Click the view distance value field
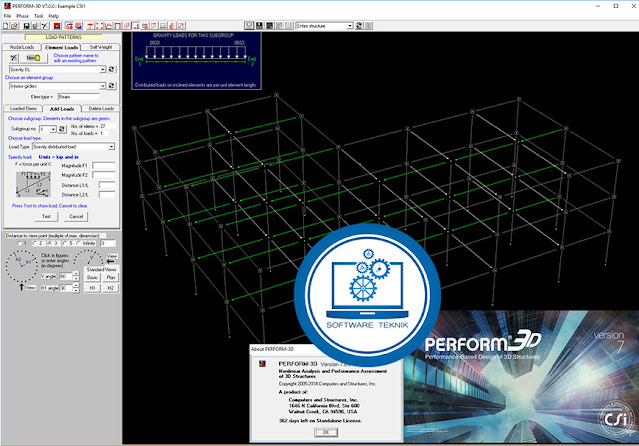The width and height of the screenshot is (639, 446). (x=108, y=243)
